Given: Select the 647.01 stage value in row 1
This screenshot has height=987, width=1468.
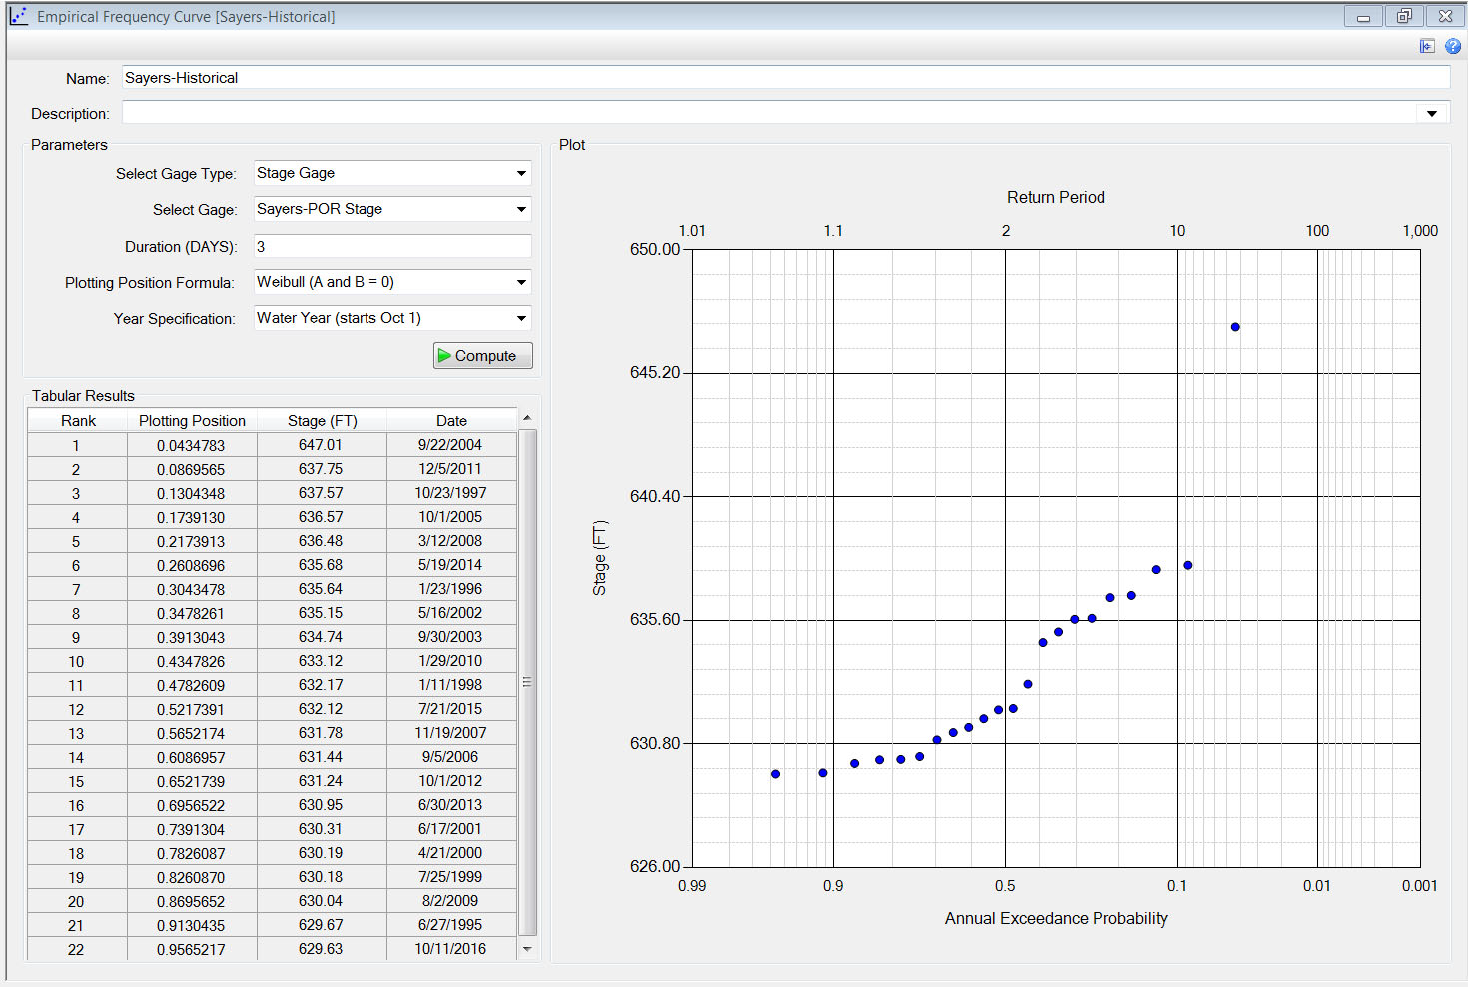Looking at the screenshot, I should coord(322,444).
